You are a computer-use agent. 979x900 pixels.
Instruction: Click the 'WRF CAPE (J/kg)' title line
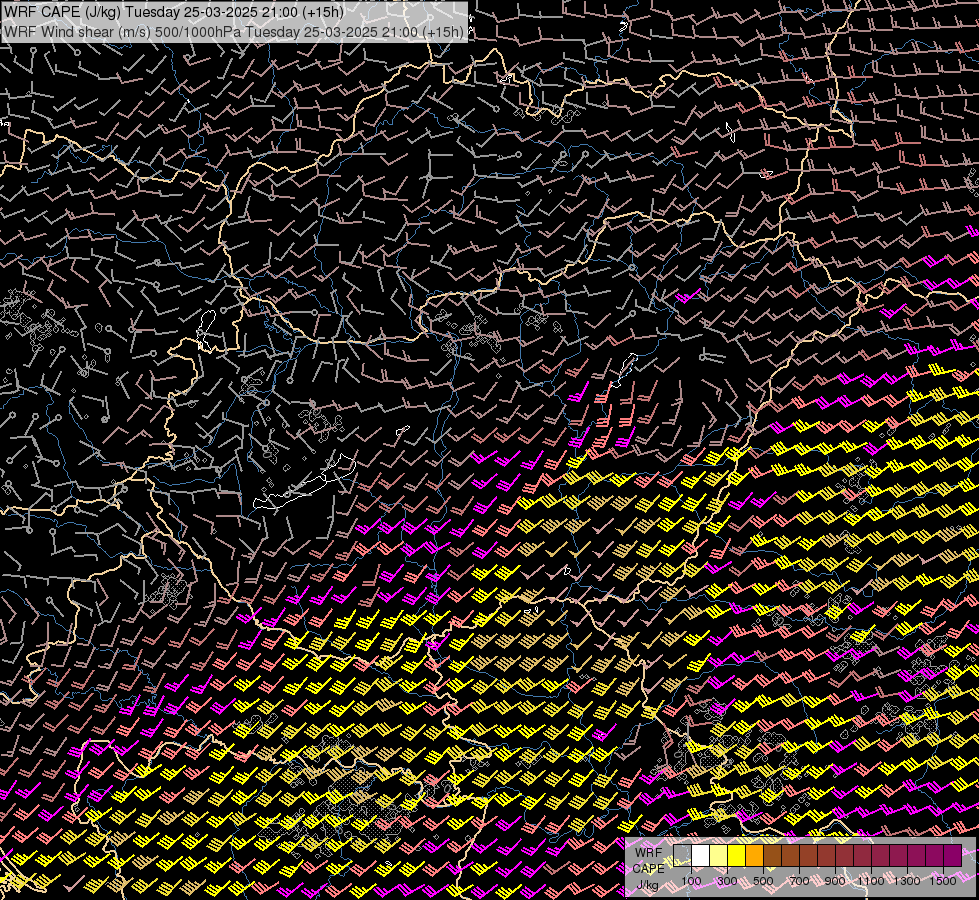(x=174, y=12)
